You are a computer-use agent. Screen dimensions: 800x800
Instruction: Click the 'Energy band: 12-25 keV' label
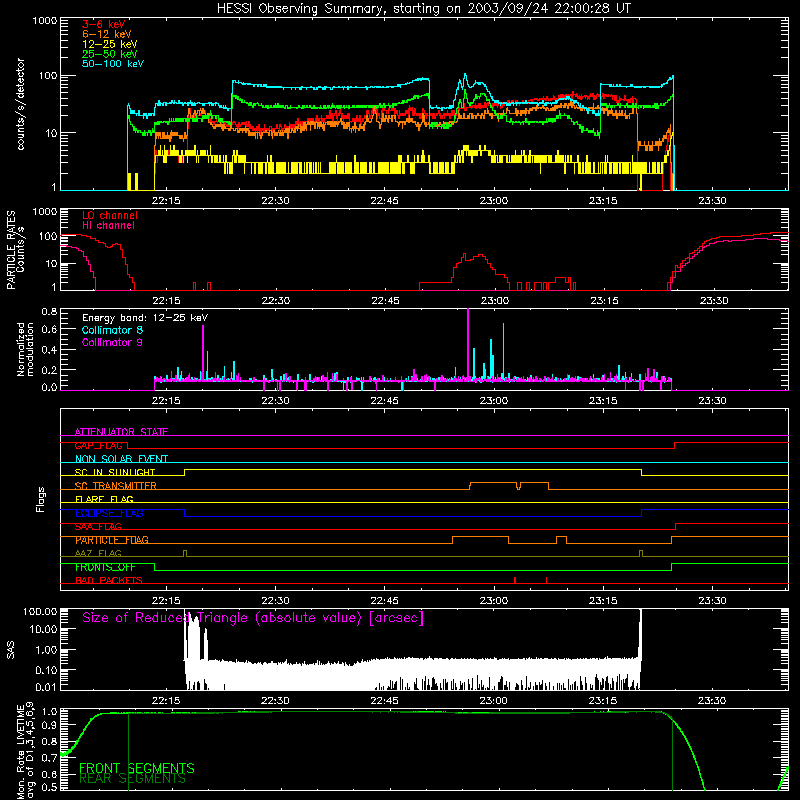point(145,318)
